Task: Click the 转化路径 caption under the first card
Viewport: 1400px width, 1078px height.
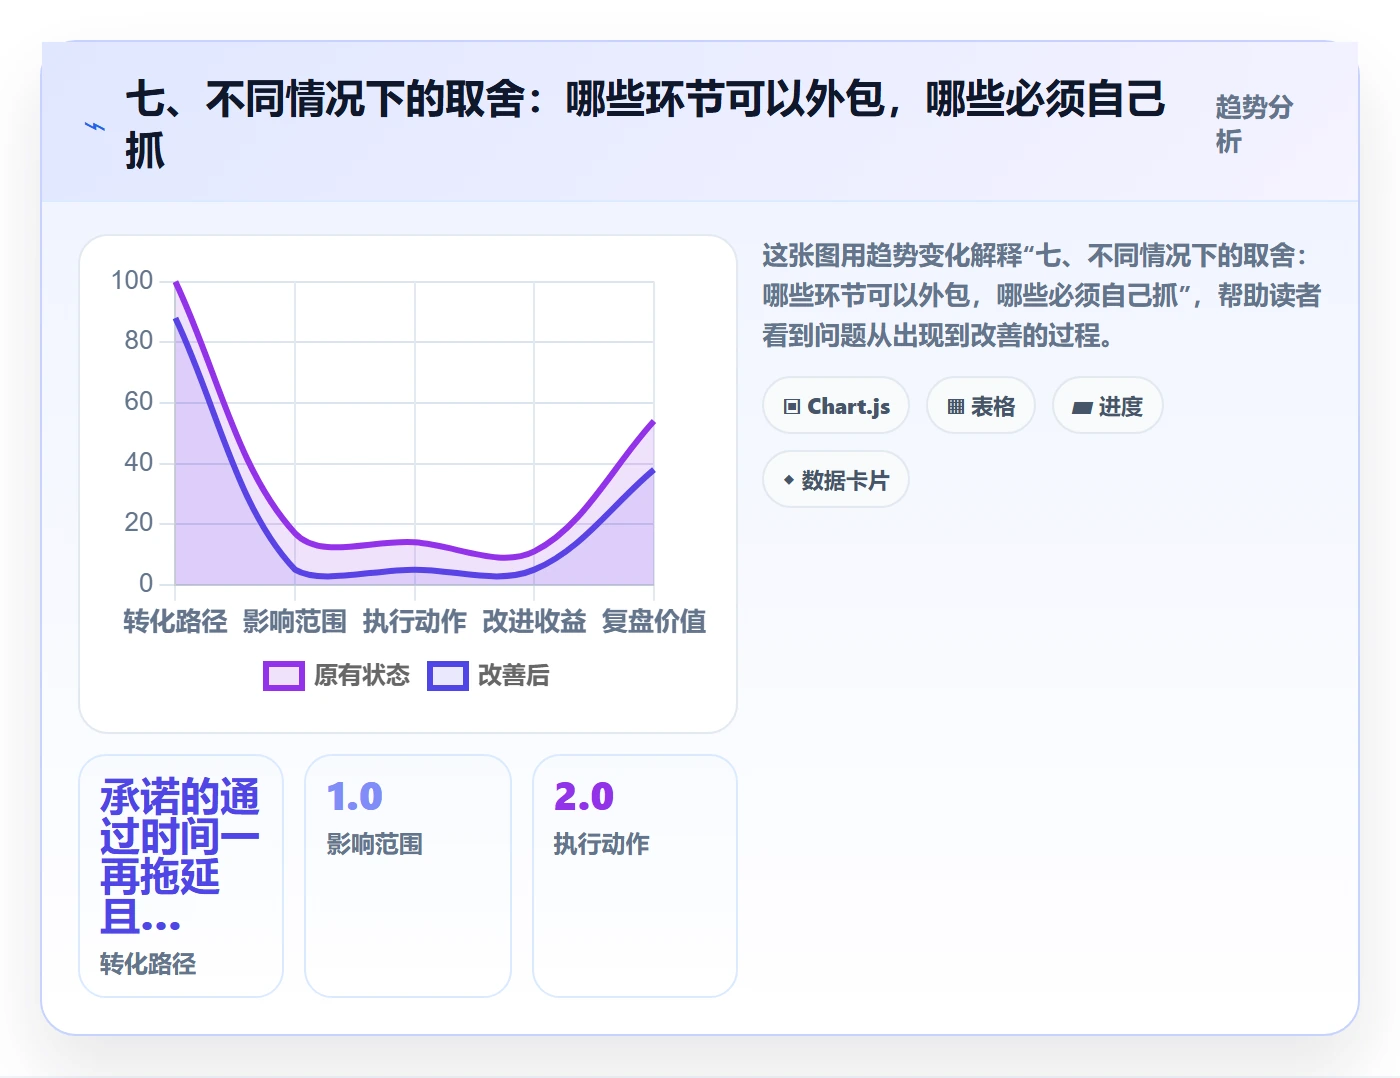Action: click(148, 964)
